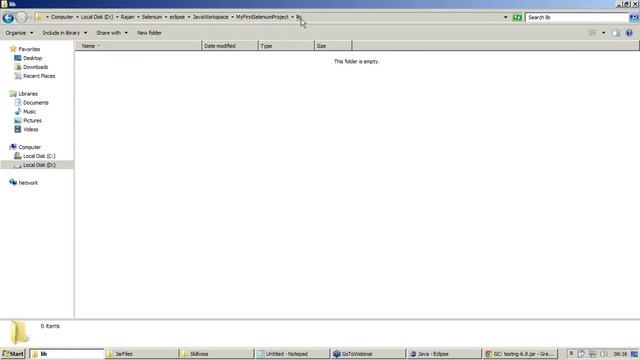Click Local Disk (D:) in breadcrumb

click(97, 17)
